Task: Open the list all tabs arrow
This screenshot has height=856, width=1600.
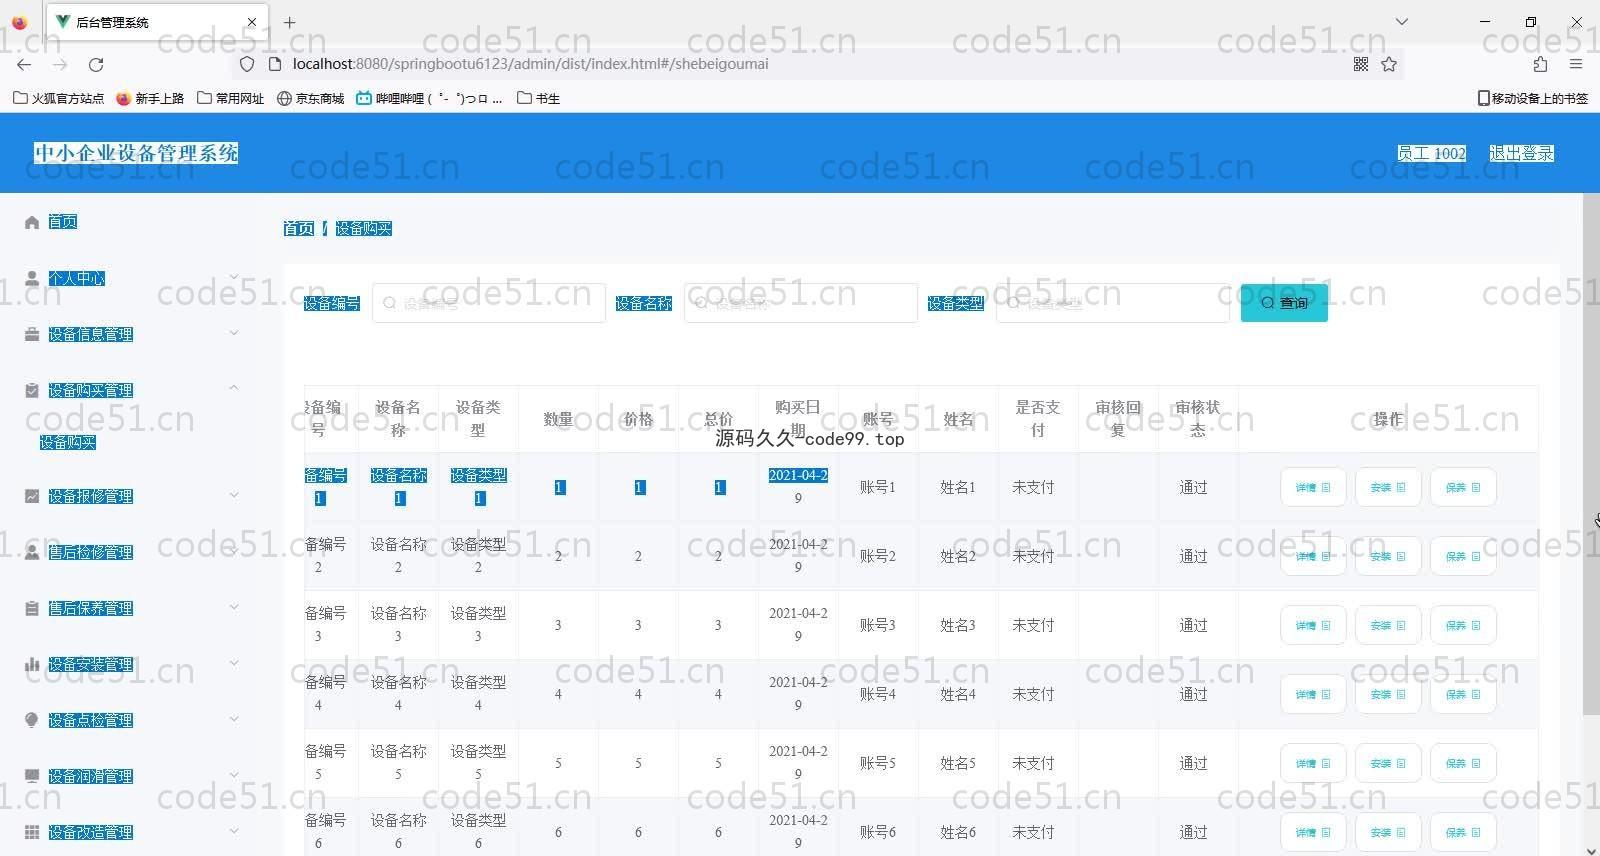Action: click(1402, 22)
